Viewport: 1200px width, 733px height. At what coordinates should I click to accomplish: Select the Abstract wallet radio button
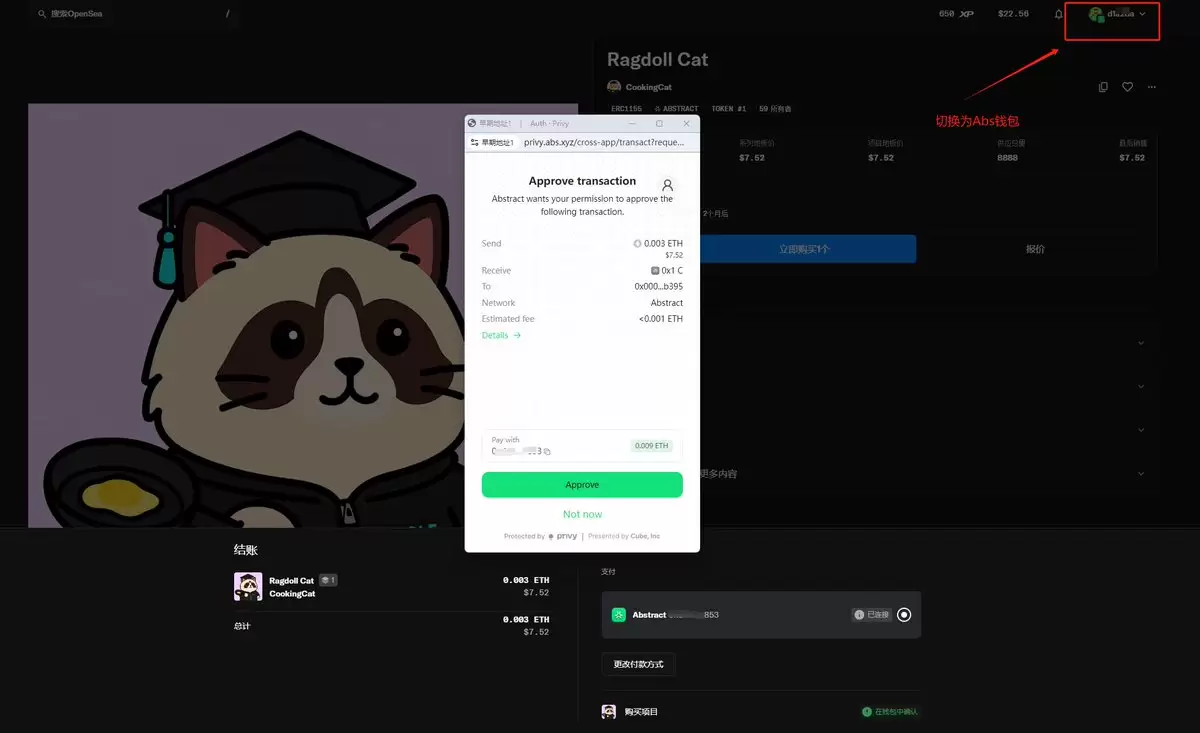pyautogui.click(x=904, y=615)
